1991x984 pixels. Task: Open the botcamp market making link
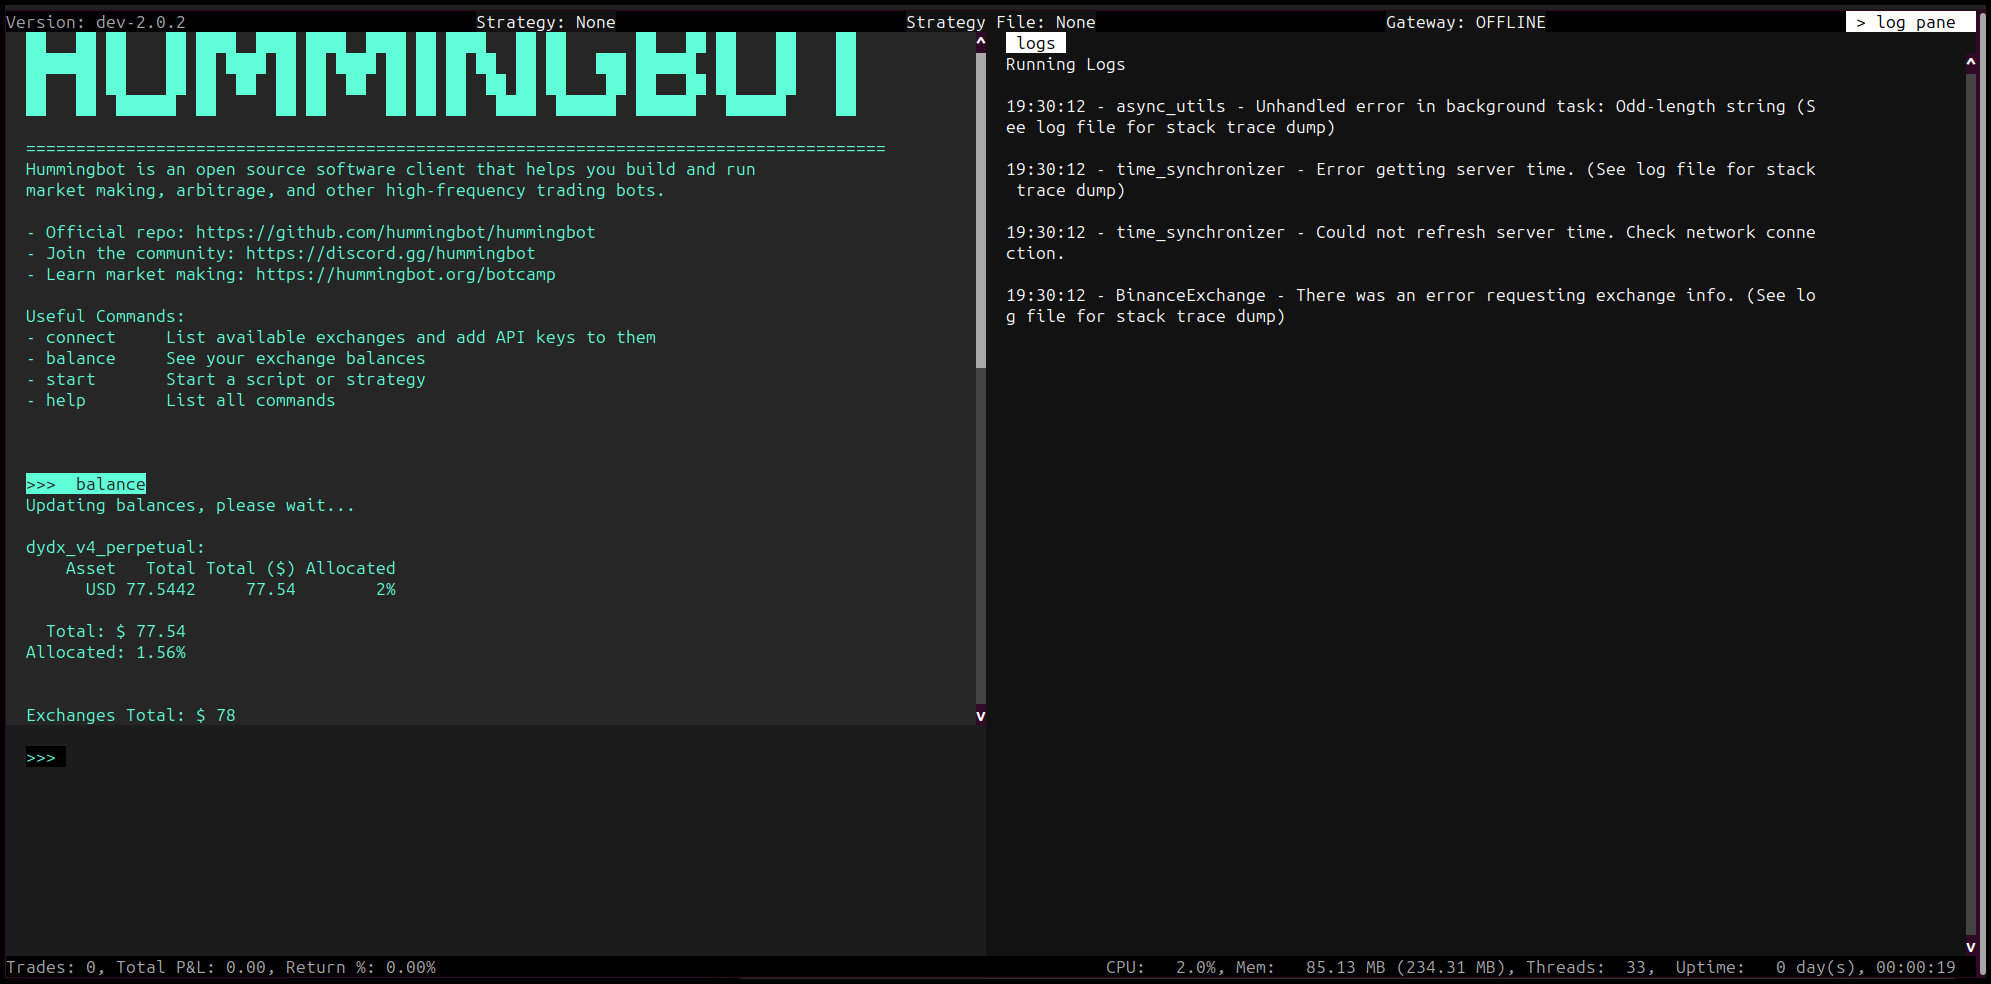[x=405, y=274]
